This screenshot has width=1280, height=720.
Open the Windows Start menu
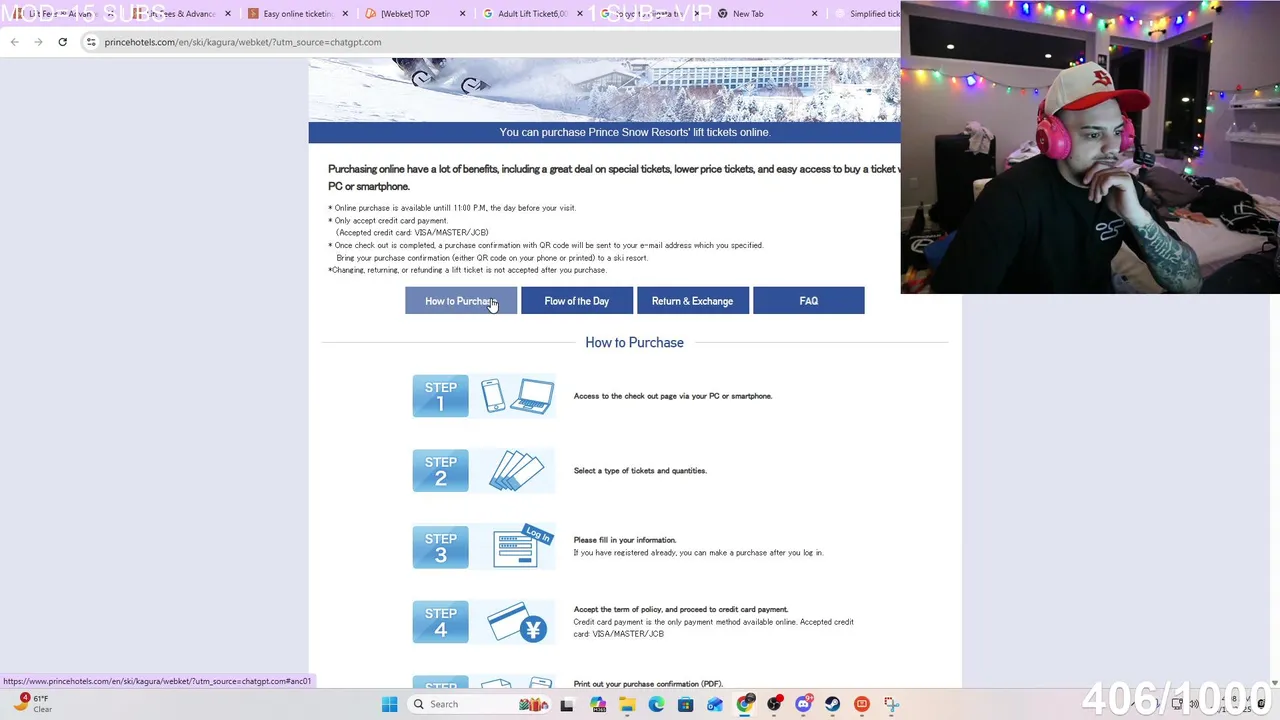coord(389,704)
